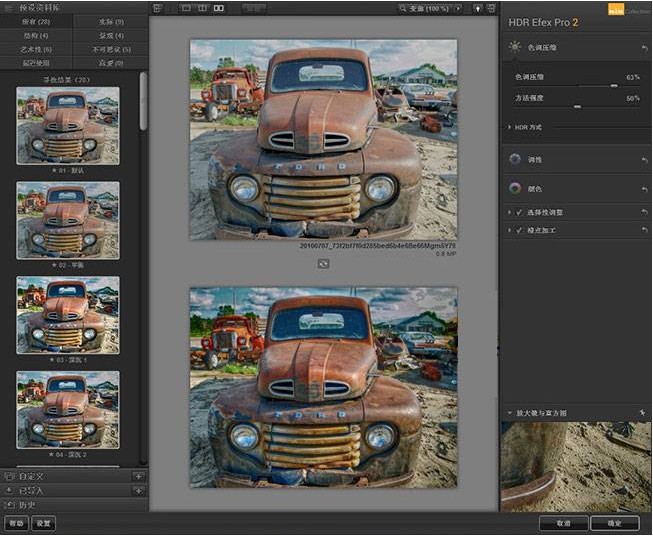
Task: Apply preset thumbnail 02
Action: click(x=68, y=220)
